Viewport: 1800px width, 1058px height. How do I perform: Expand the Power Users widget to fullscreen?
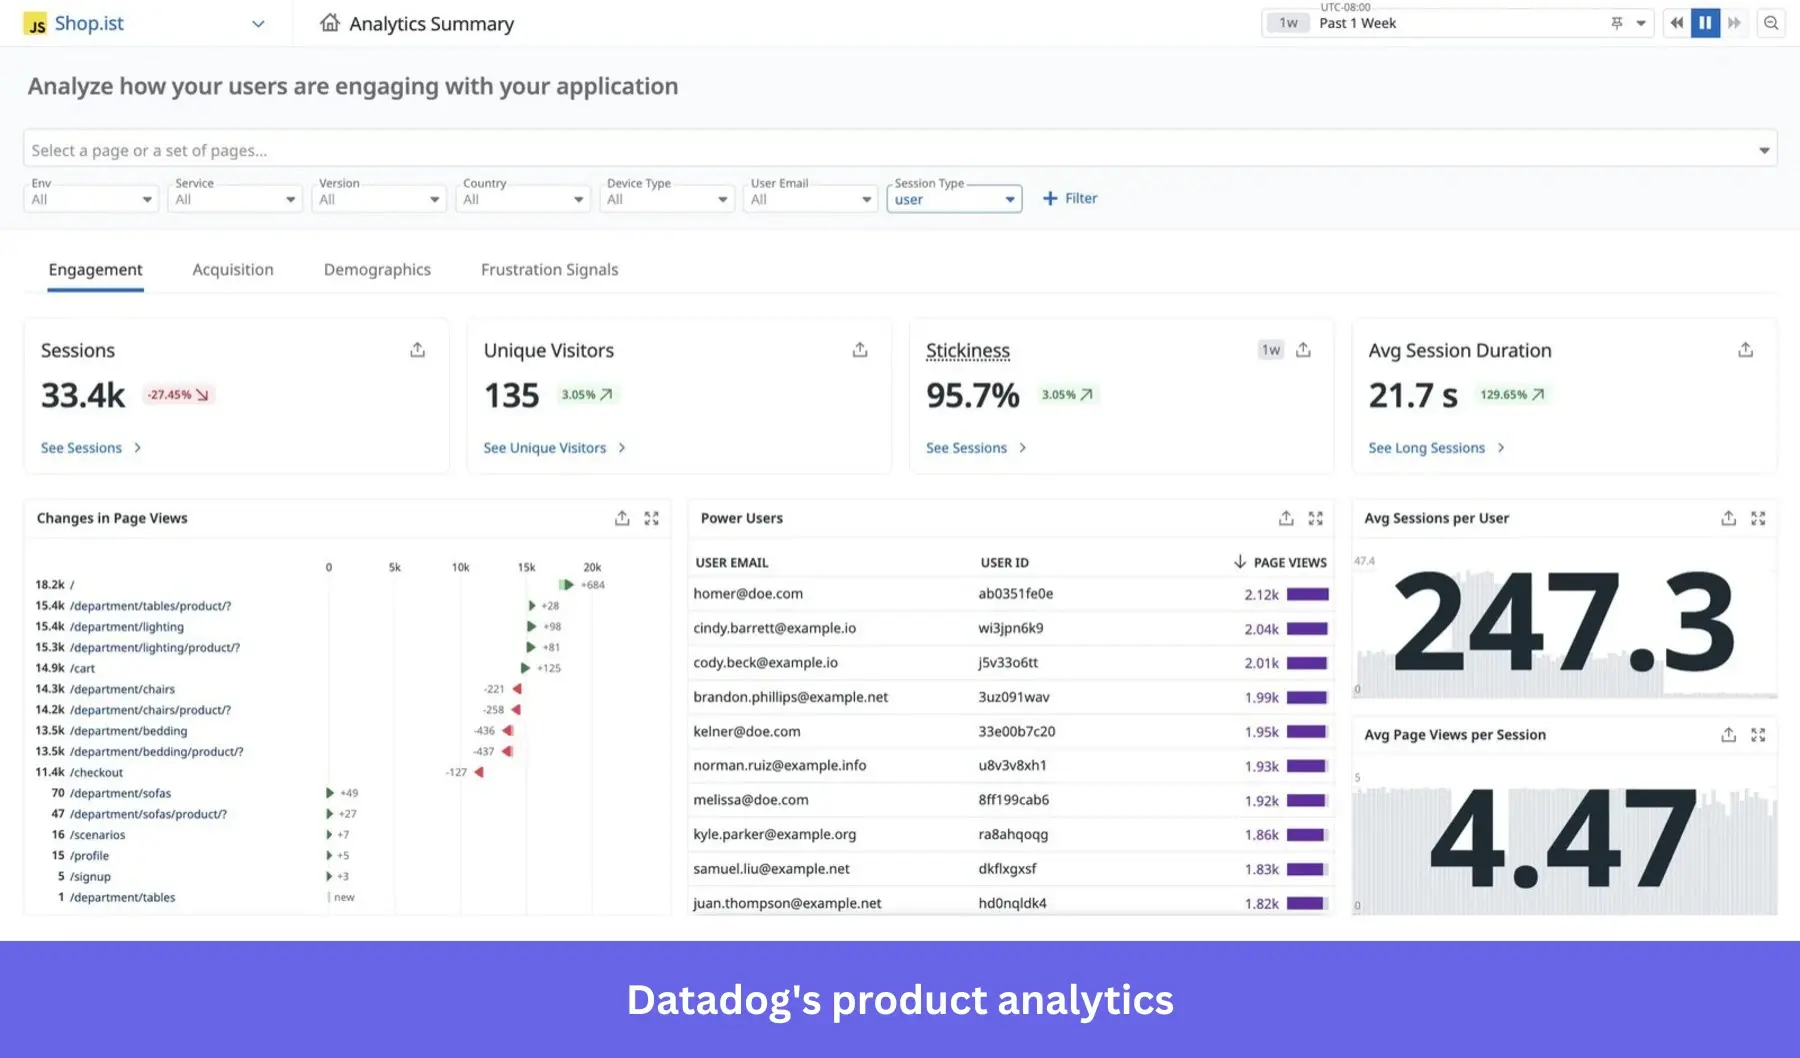(x=1316, y=518)
